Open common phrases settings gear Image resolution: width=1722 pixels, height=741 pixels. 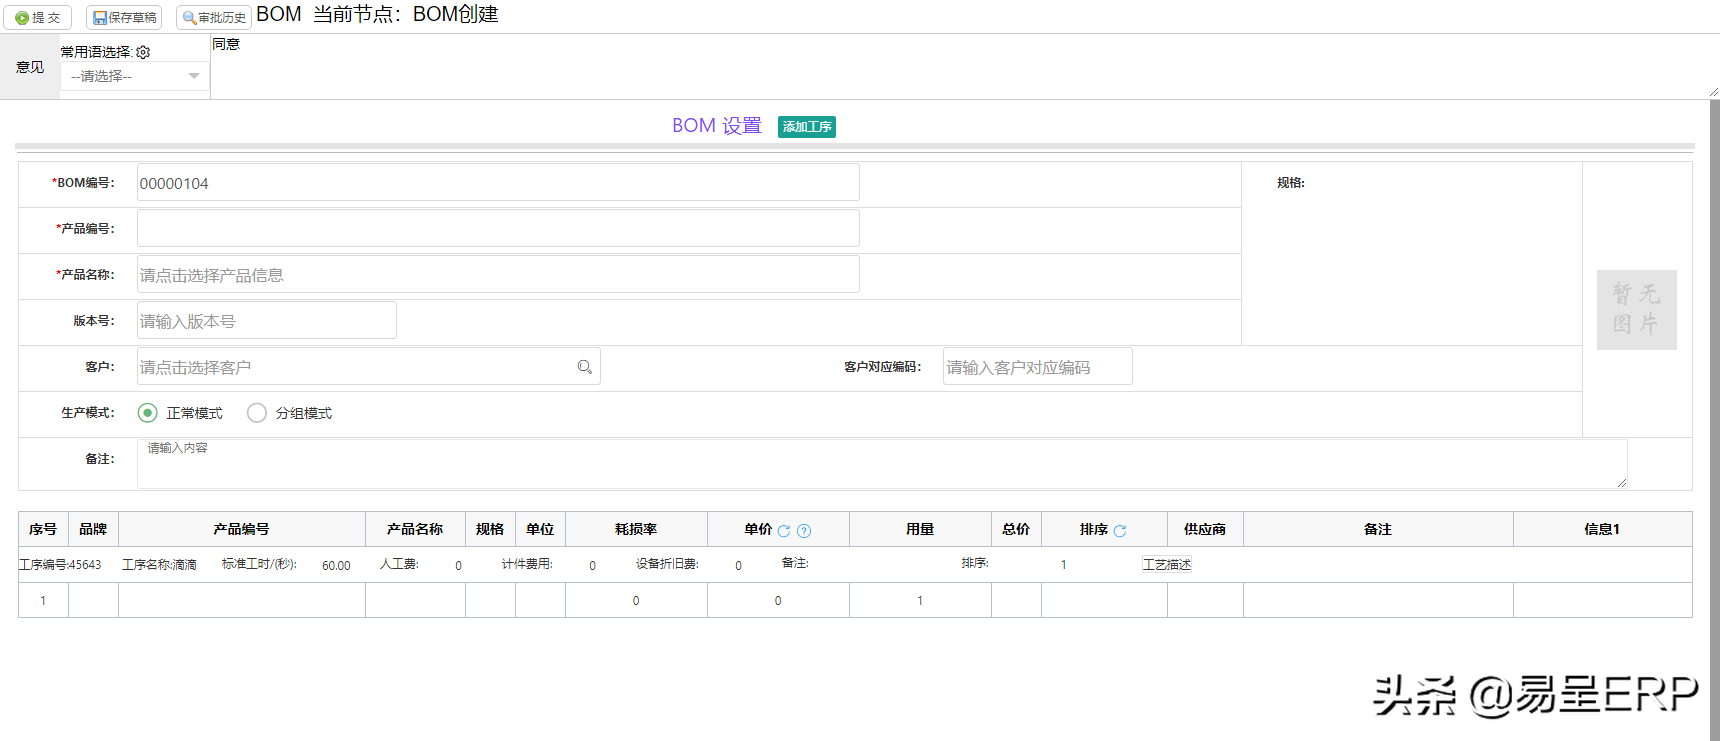click(x=143, y=52)
